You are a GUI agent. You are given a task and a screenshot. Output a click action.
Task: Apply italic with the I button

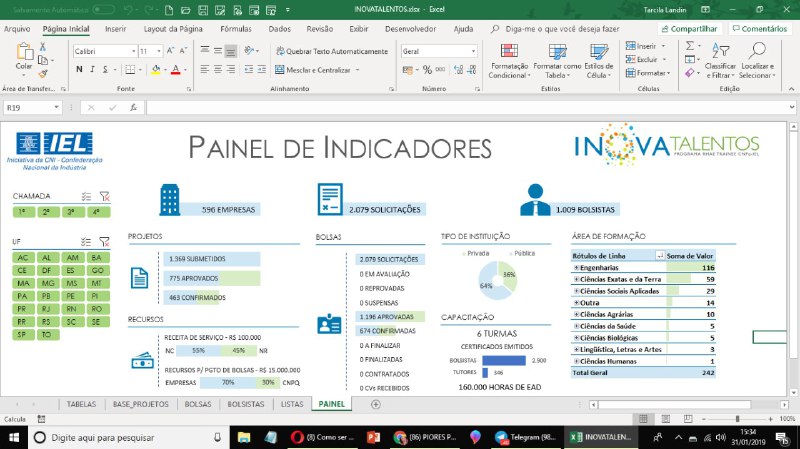click(x=92, y=69)
